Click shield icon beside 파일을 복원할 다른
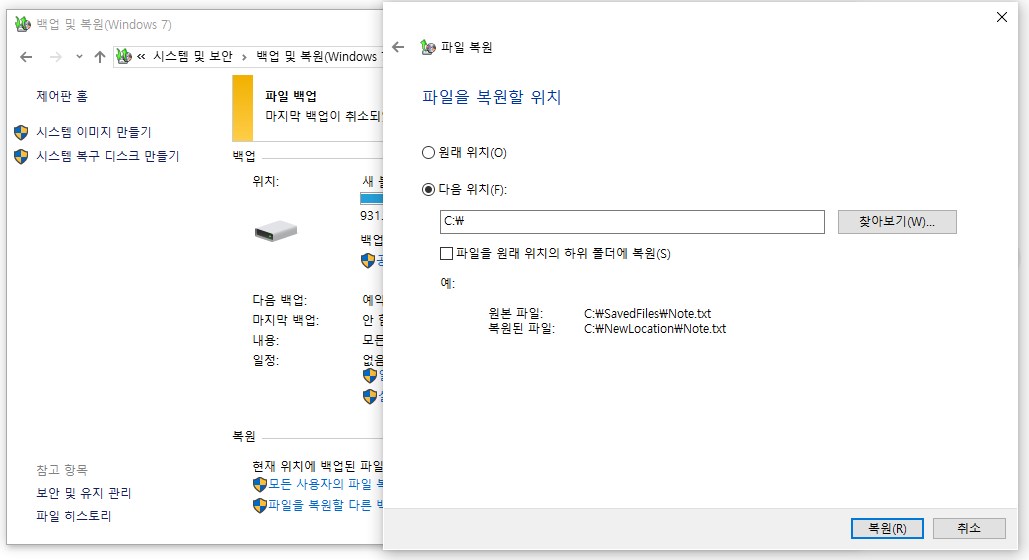 point(260,506)
